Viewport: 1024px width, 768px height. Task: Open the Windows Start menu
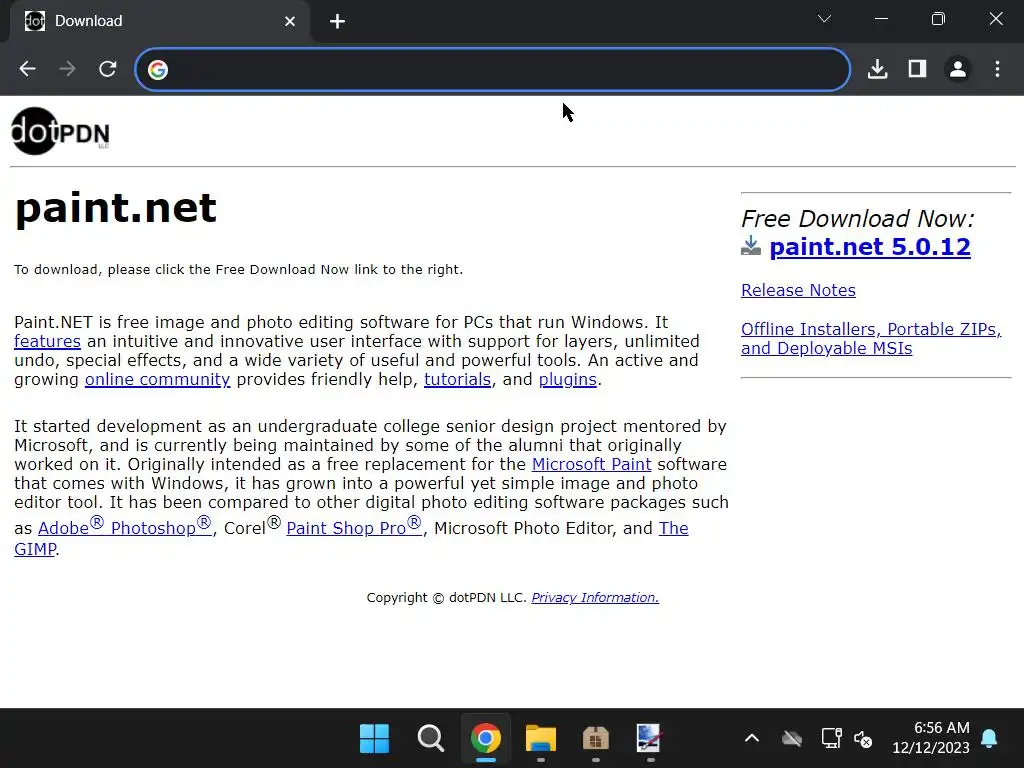tap(374, 739)
